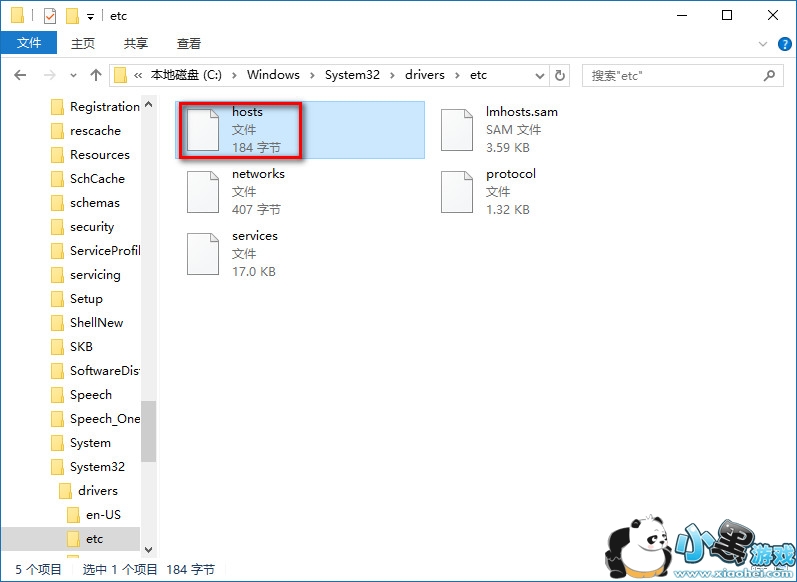Switch to the 主页 ribbon tab
The width and height of the screenshot is (797, 582).
(x=83, y=43)
